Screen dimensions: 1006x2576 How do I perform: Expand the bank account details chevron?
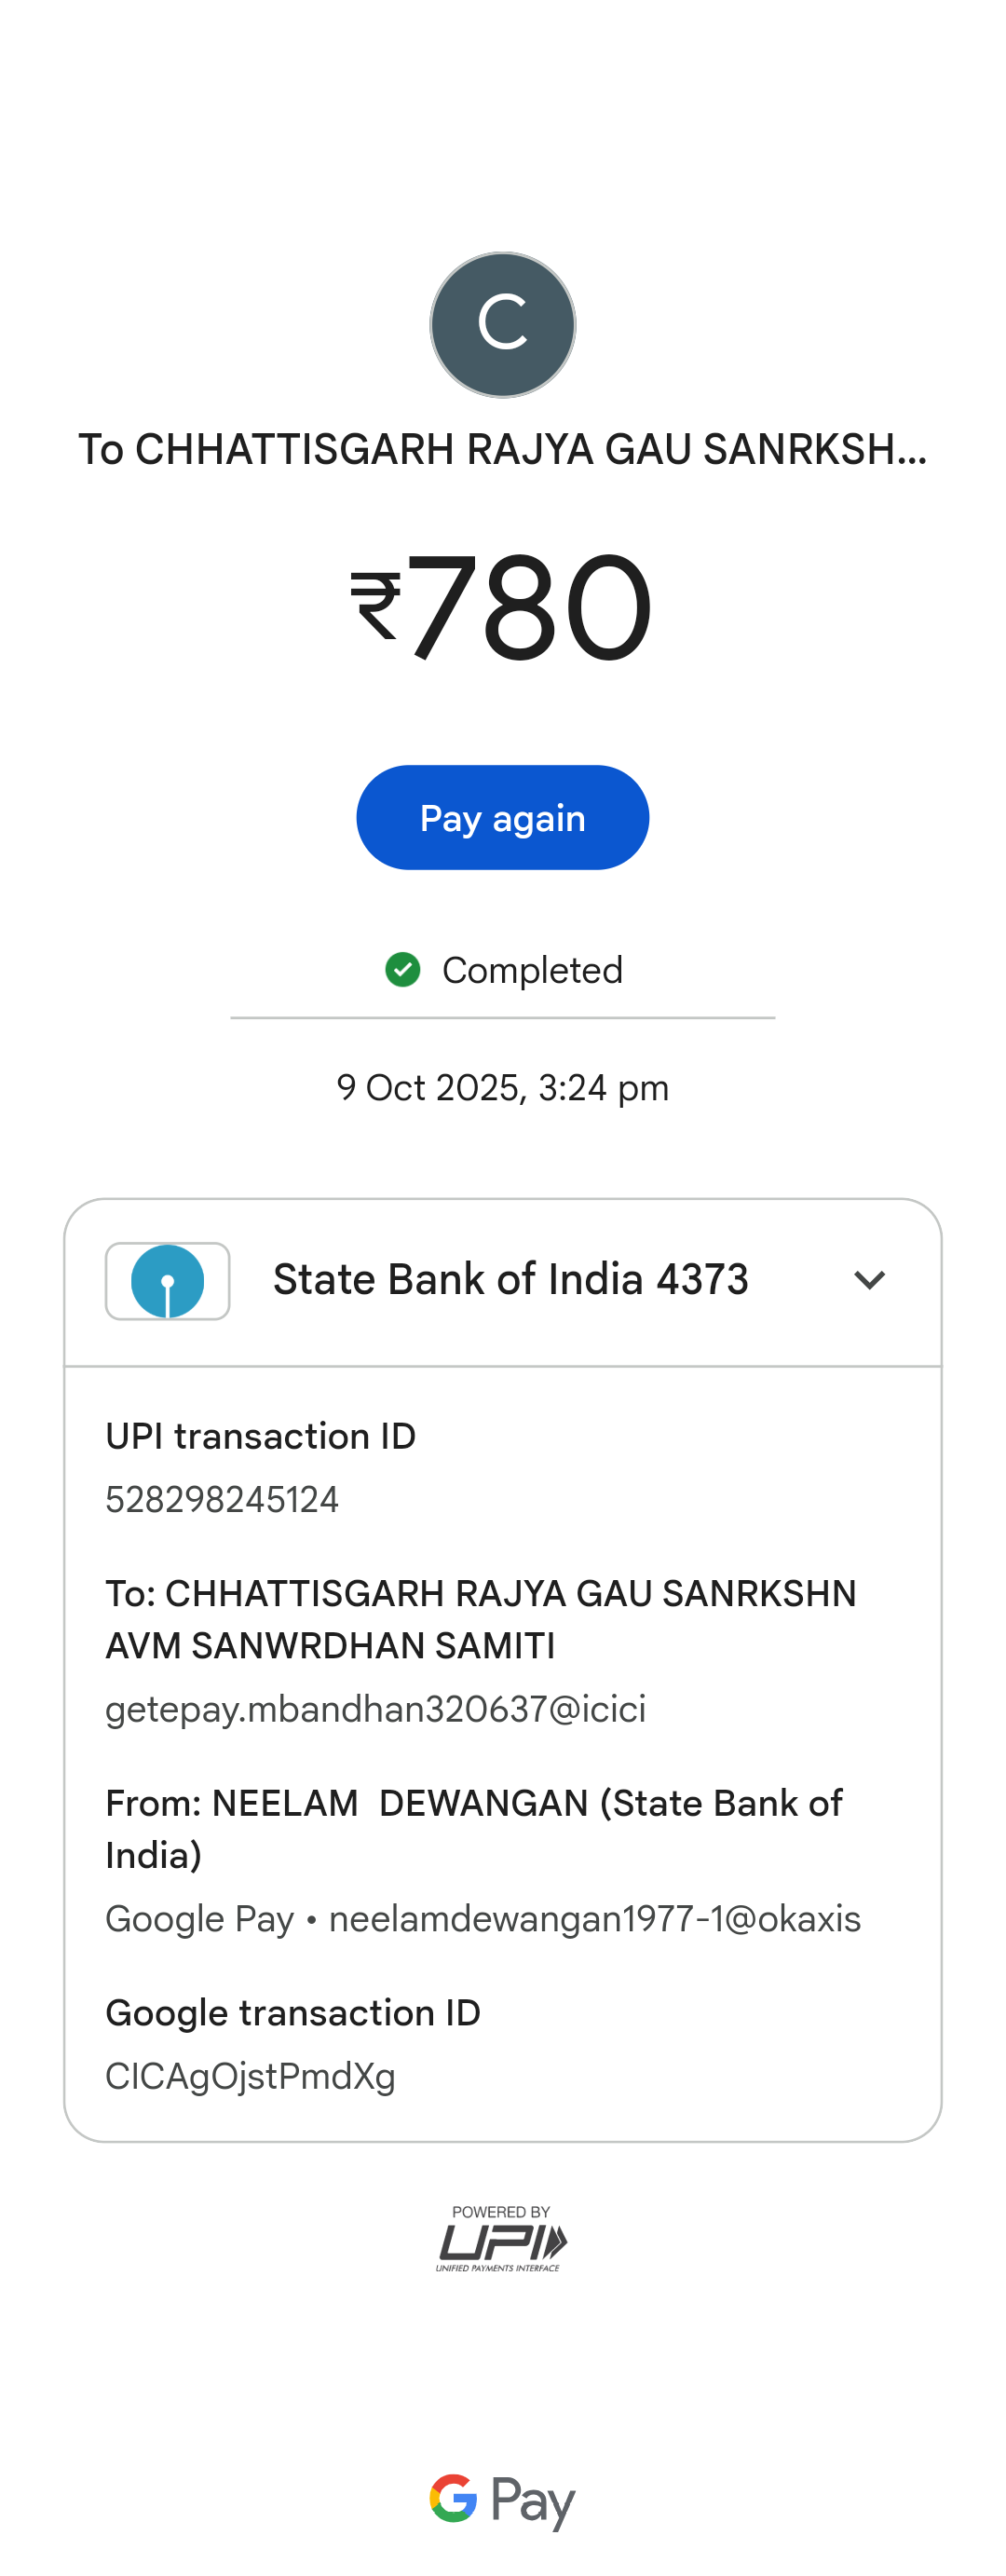870,1280
